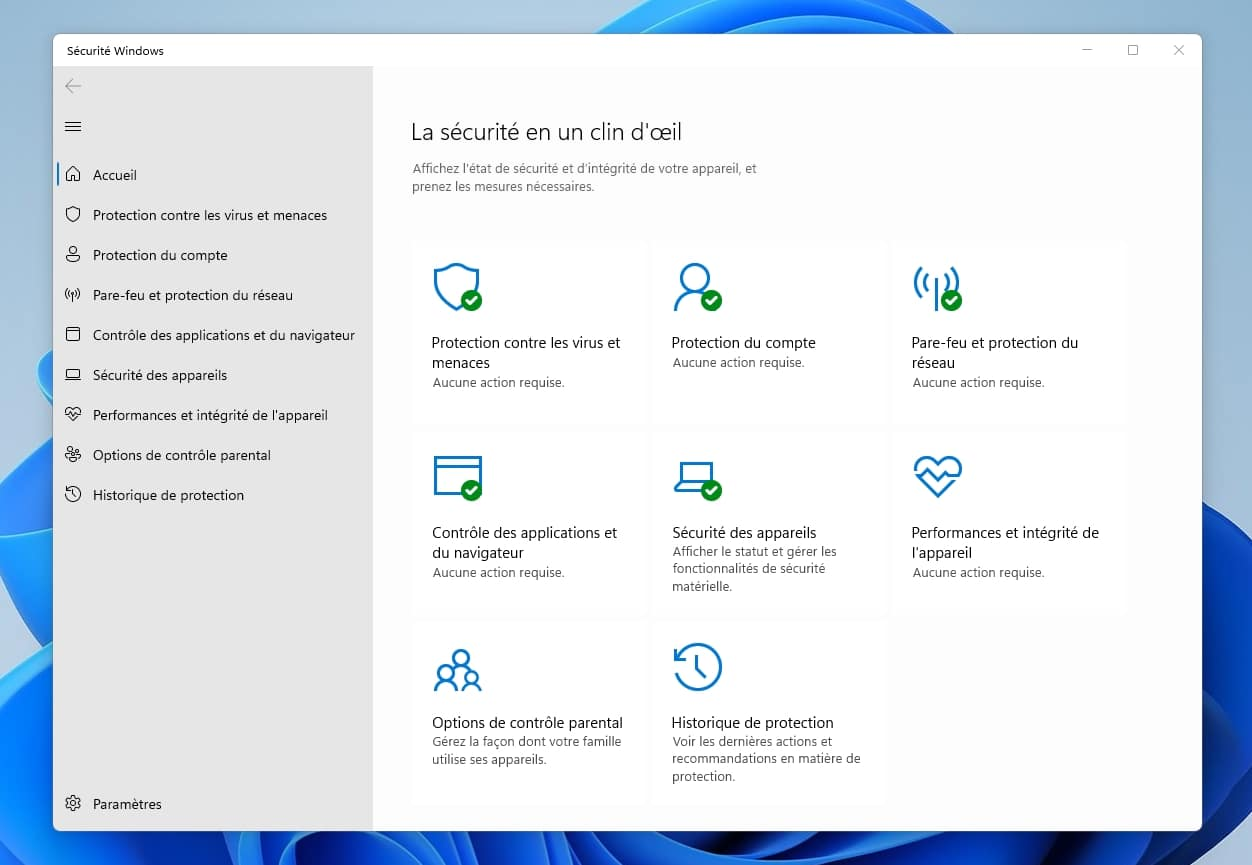Click the antenna icon beside Pare-feu sidebar entry
The width and height of the screenshot is (1252, 865).
click(x=72, y=294)
